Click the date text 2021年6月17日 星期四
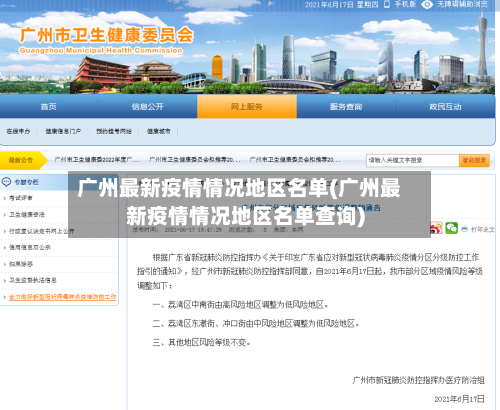This screenshot has height=410, width=500. click(x=341, y=4)
